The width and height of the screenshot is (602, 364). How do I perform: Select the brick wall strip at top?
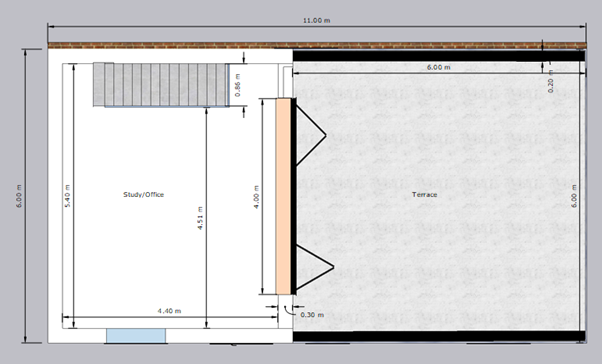[x=317, y=46]
